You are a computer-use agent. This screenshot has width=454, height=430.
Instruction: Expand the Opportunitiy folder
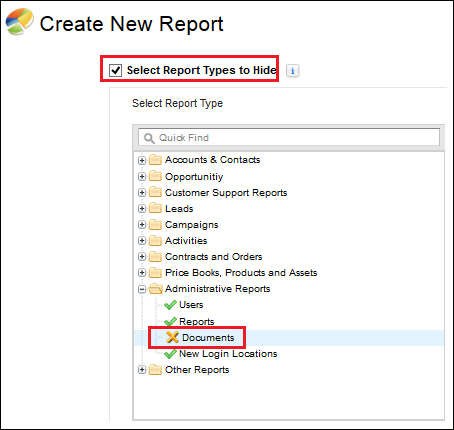click(x=142, y=176)
